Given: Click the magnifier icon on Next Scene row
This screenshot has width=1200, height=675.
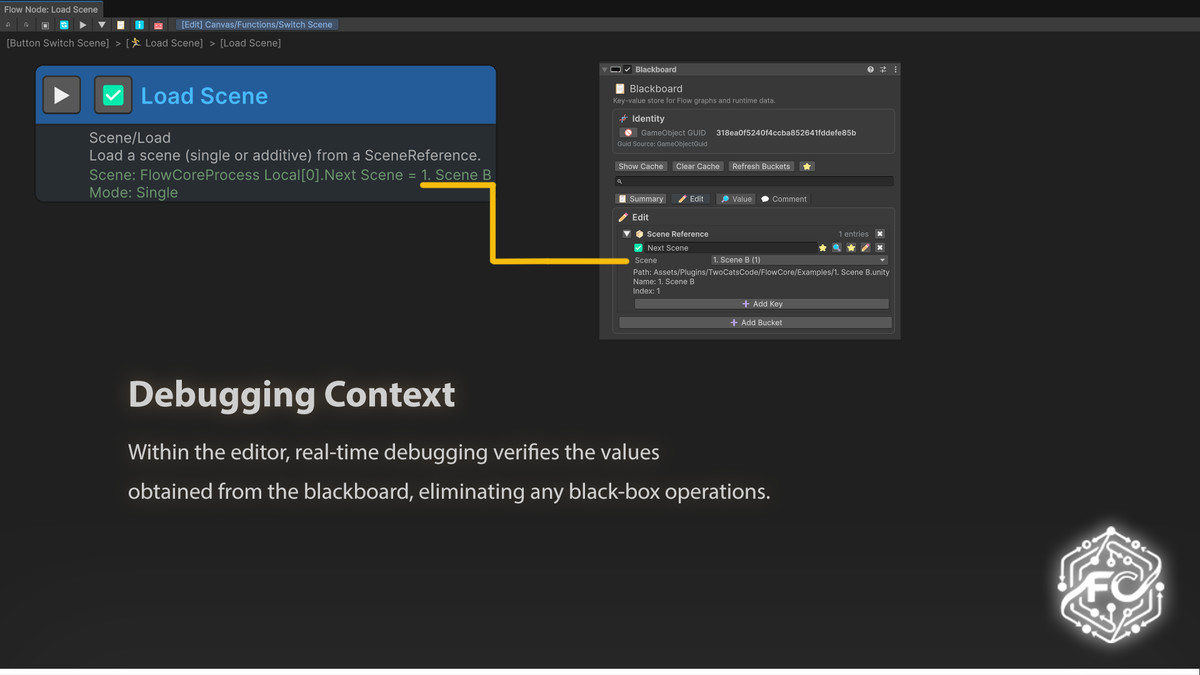Looking at the screenshot, I should coord(837,248).
